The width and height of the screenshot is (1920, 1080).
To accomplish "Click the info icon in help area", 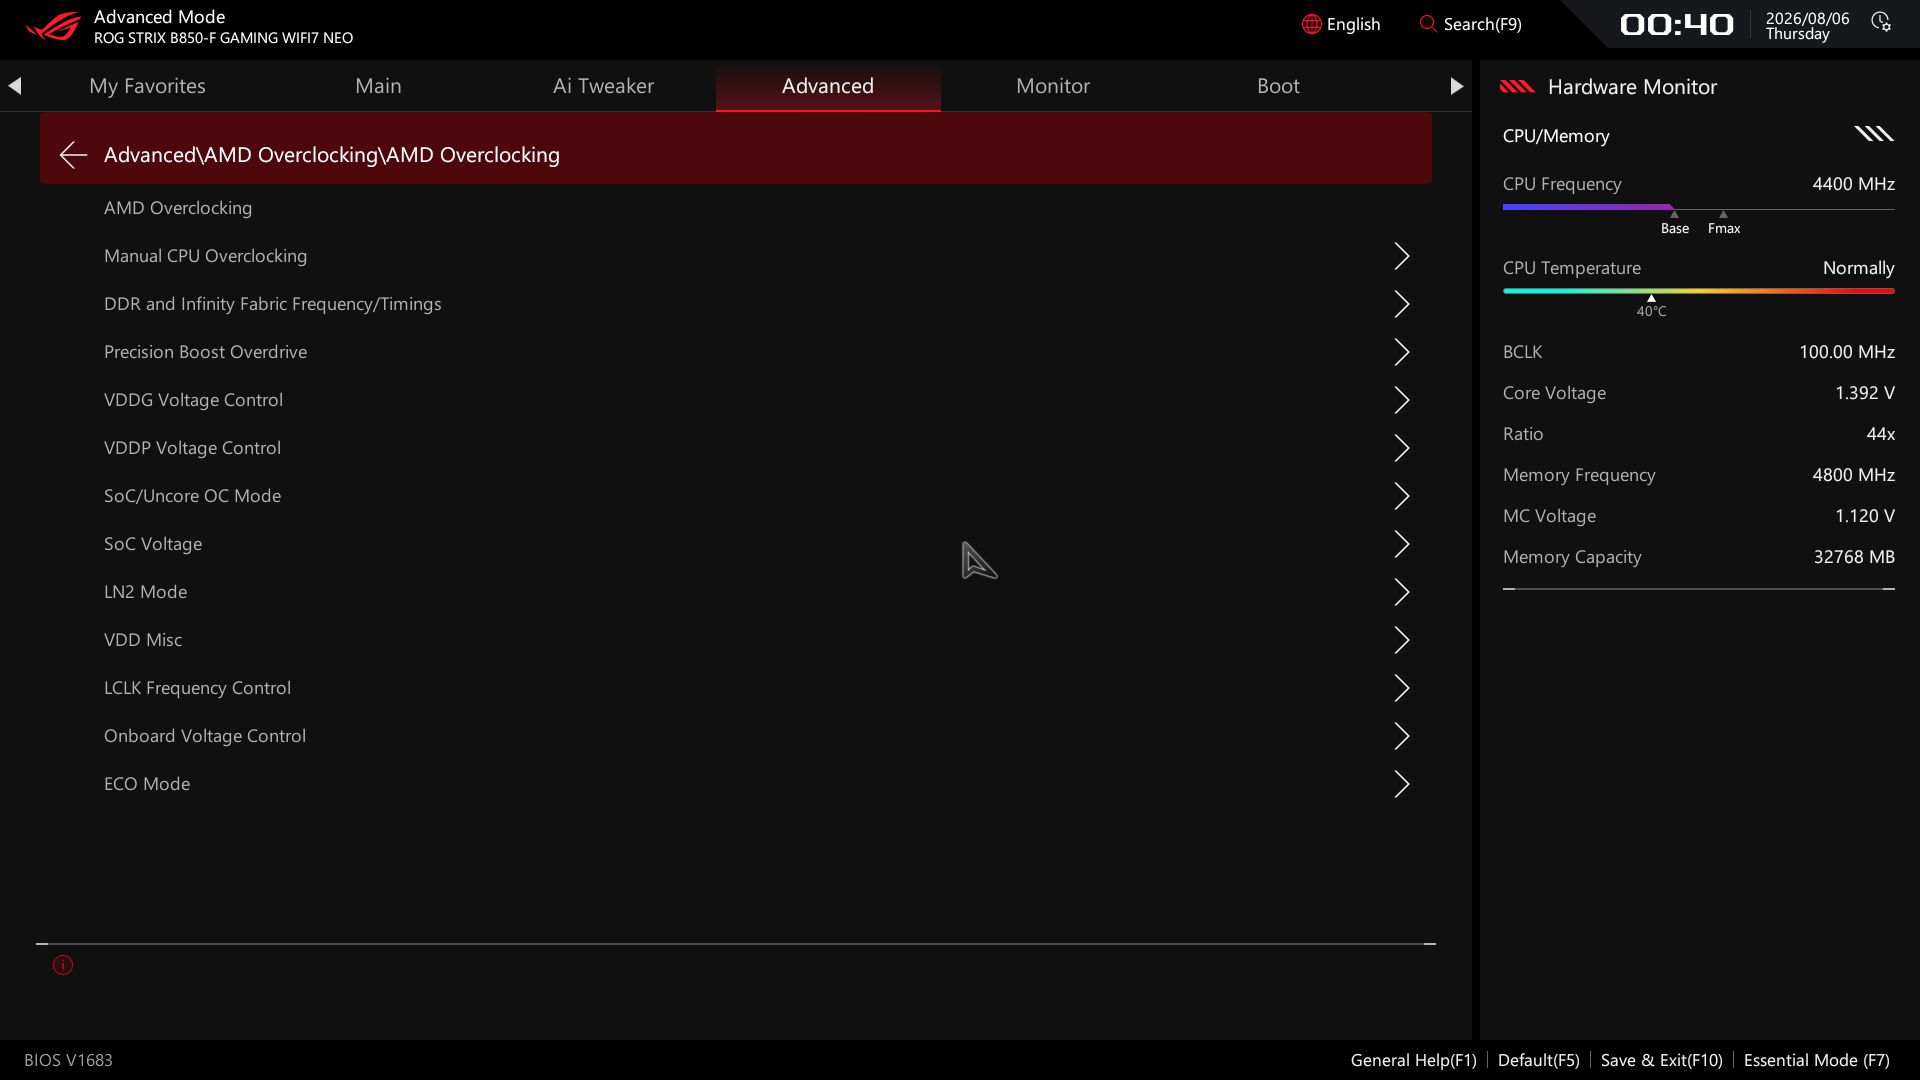I will point(63,965).
